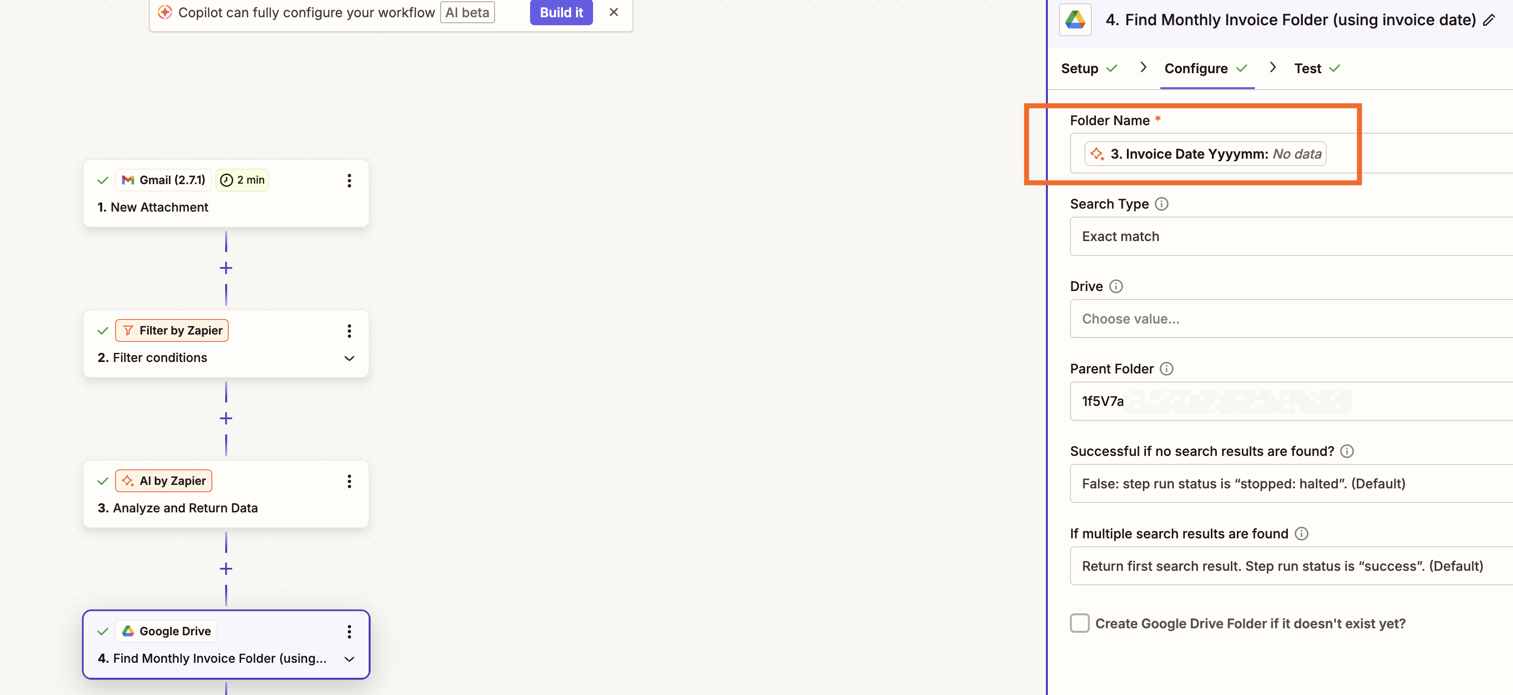
Task: Click pencil icon to rename step title
Action: [1489, 20]
